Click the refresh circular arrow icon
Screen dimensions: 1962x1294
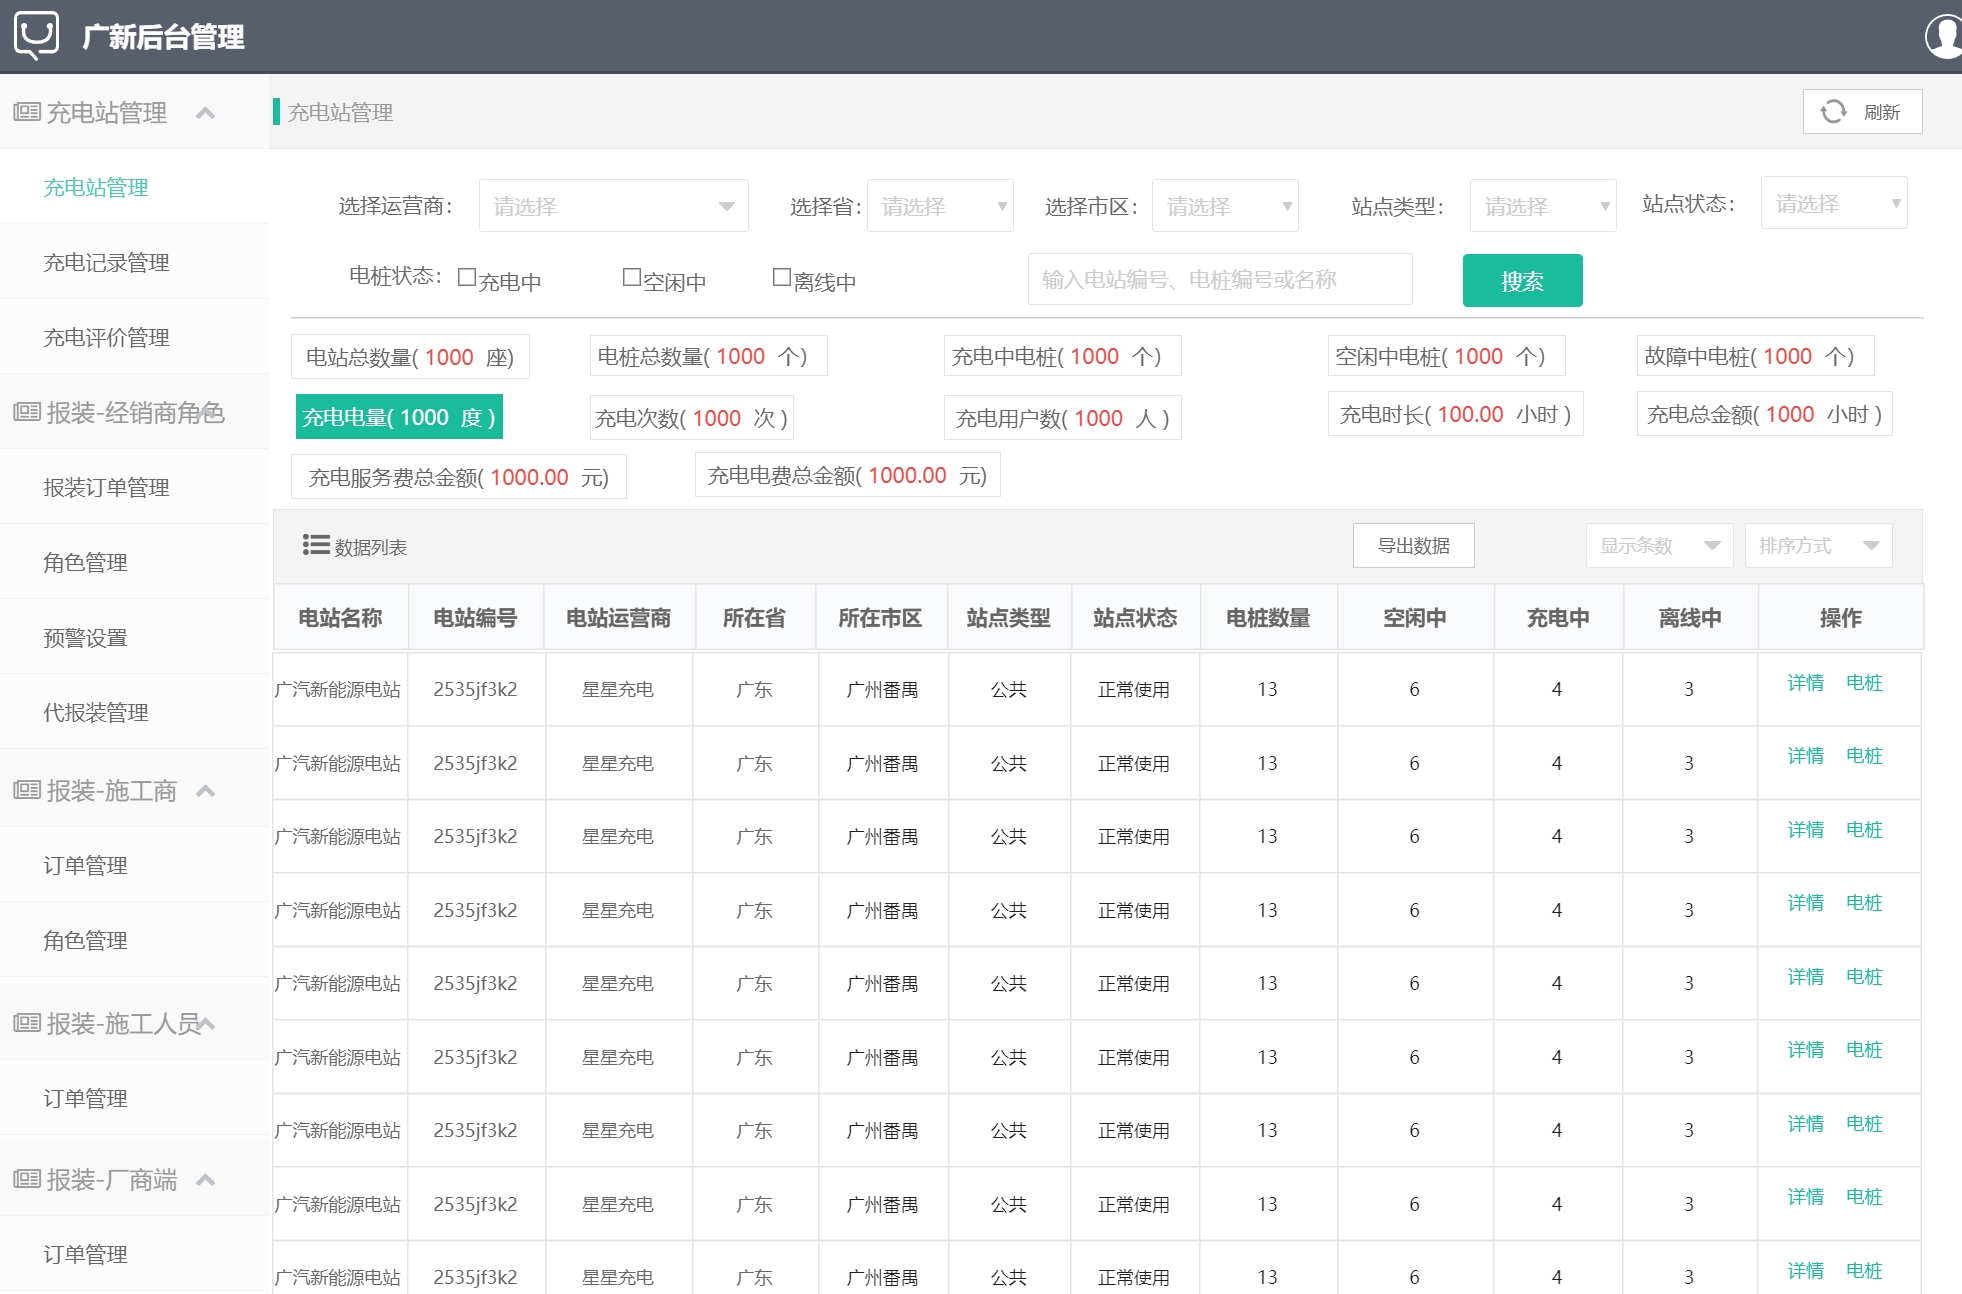pyautogui.click(x=1833, y=111)
